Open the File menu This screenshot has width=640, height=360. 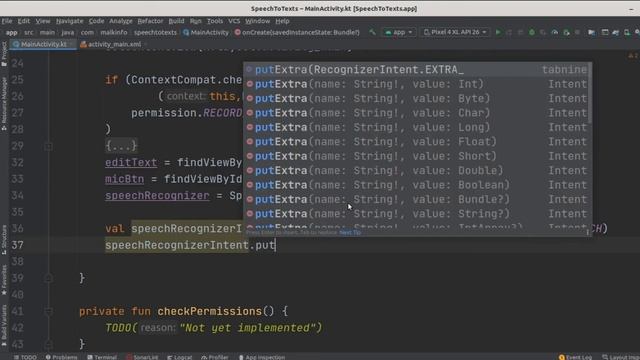pos(7,21)
